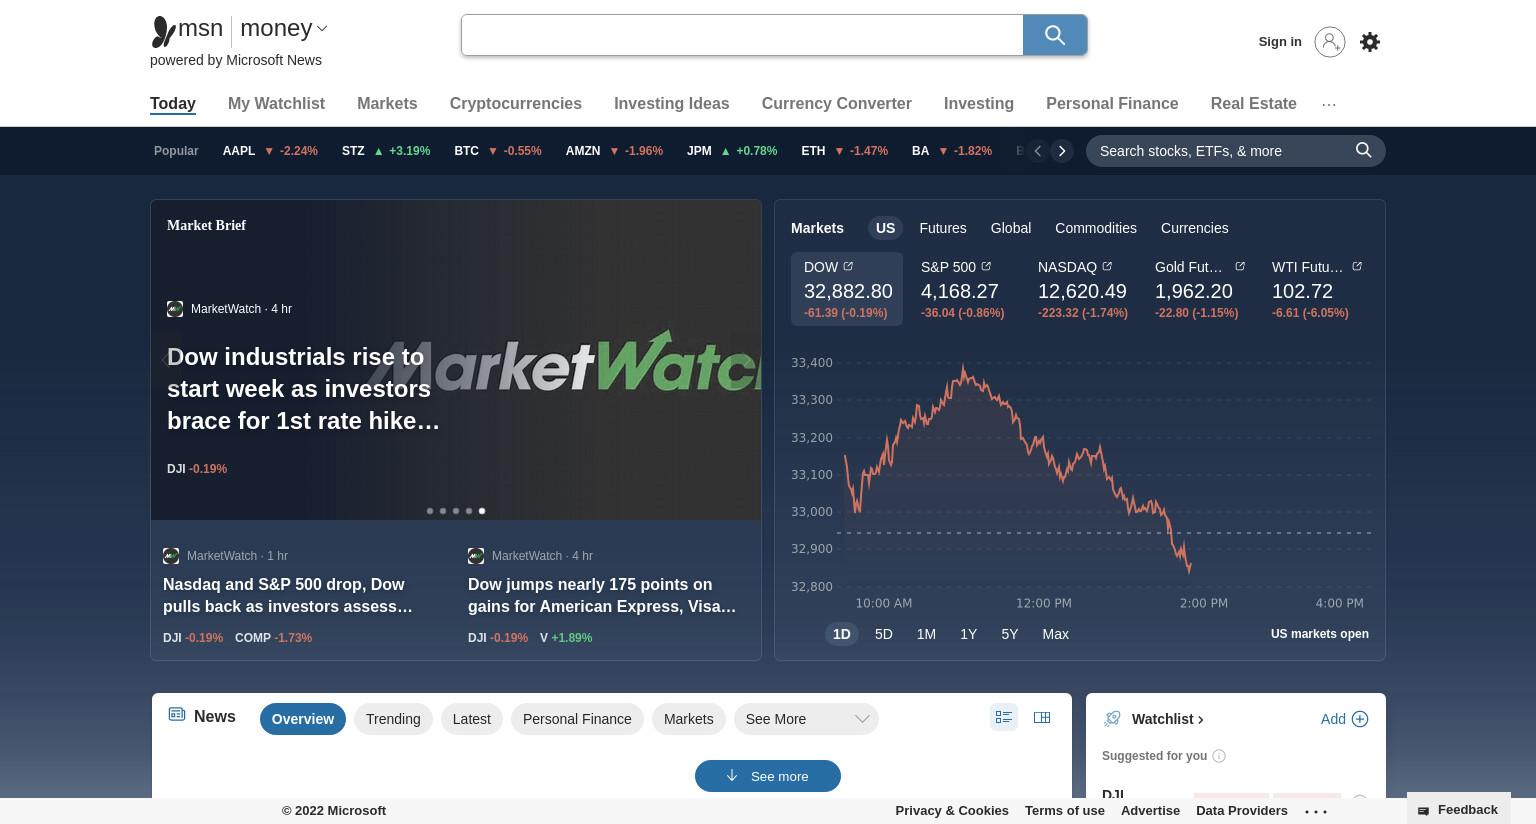The height and width of the screenshot is (824, 1536).
Task: Click the JPM ticker item
Action: click(x=732, y=151)
